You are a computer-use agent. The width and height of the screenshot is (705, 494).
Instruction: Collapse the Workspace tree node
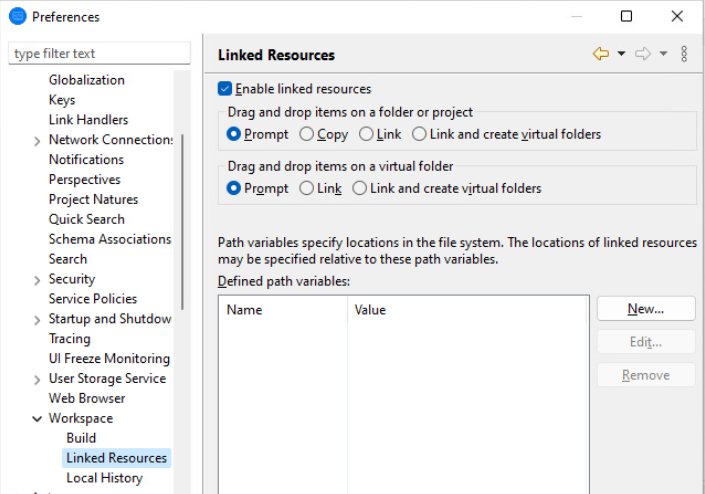[x=37, y=419]
